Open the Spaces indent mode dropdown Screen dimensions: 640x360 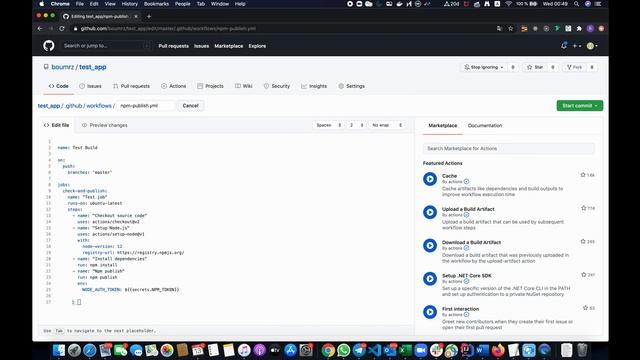pyautogui.click(x=329, y=125)
